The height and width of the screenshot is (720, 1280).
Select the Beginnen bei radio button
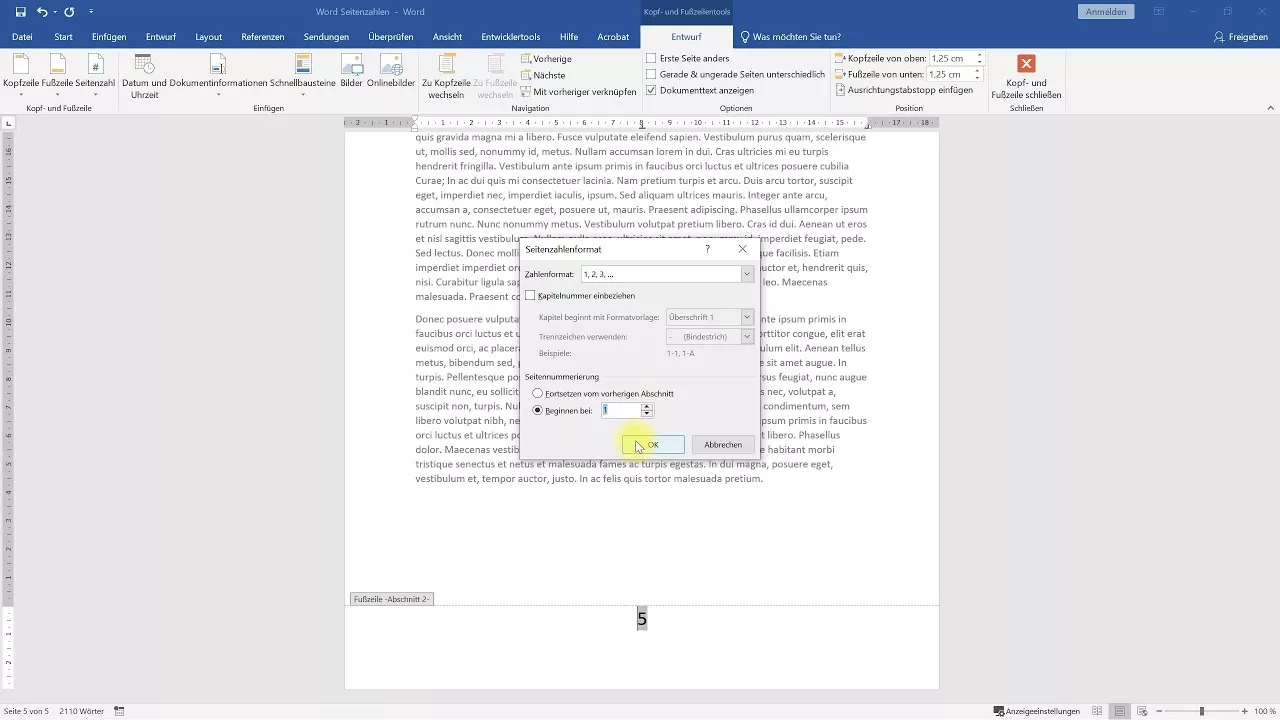click(538, 410)
